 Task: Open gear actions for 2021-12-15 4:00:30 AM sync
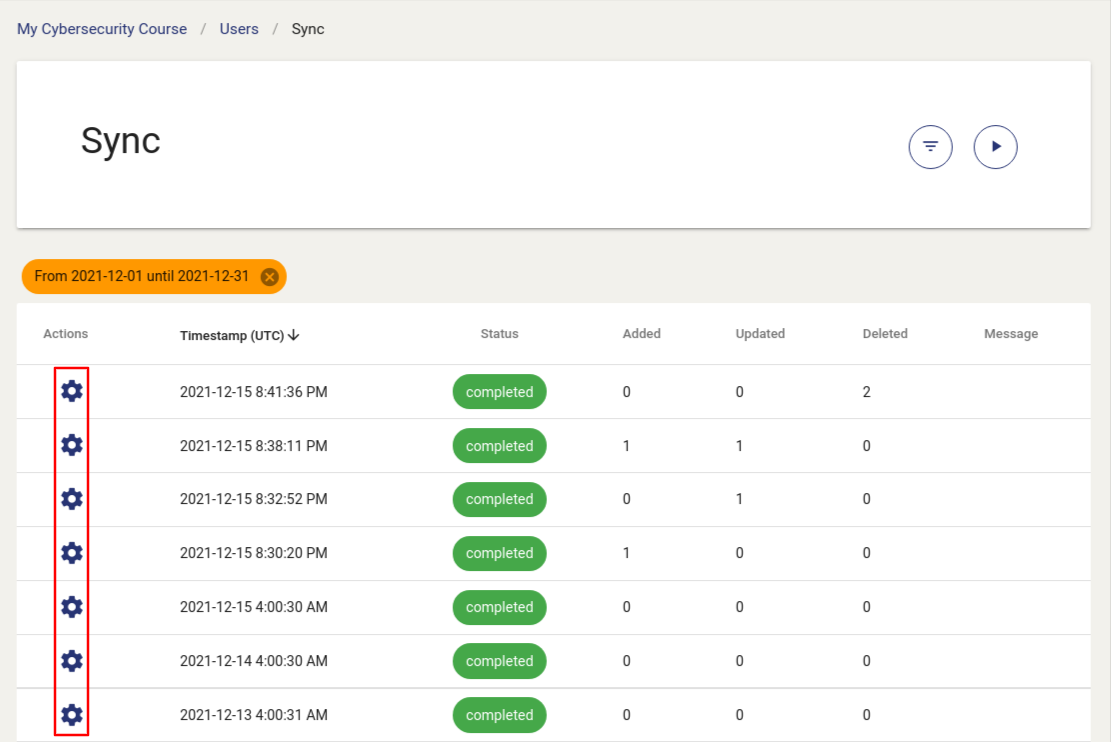point(72,607)
